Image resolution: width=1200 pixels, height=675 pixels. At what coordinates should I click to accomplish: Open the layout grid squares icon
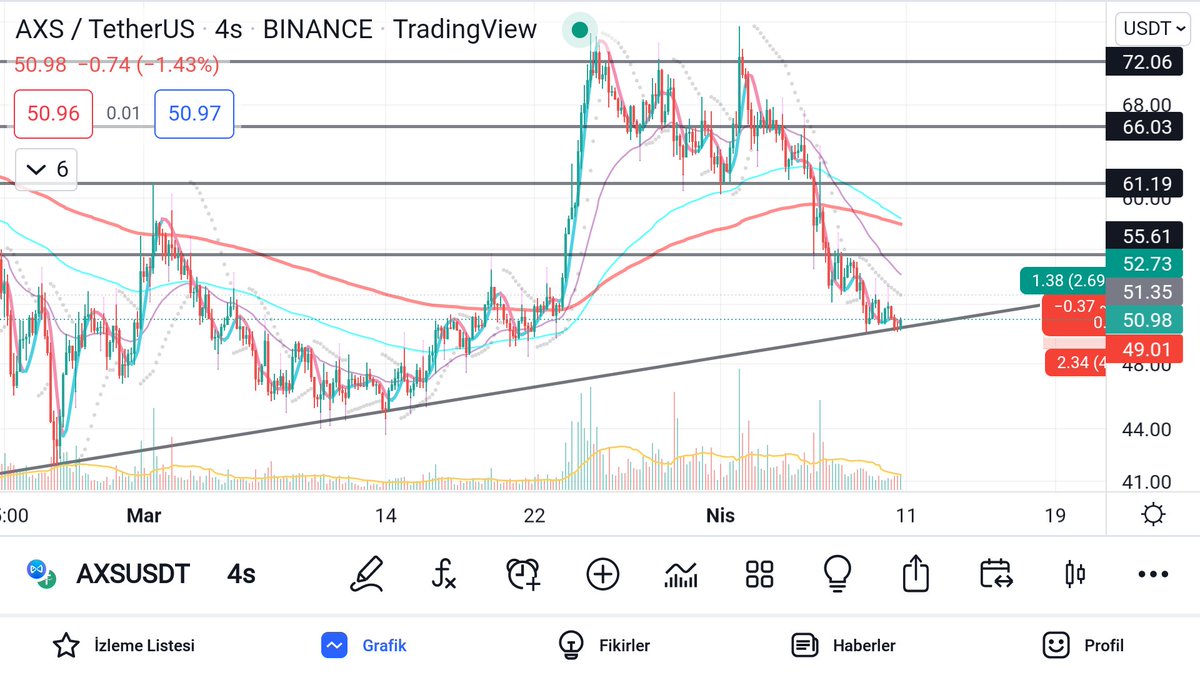coord(760,574)
